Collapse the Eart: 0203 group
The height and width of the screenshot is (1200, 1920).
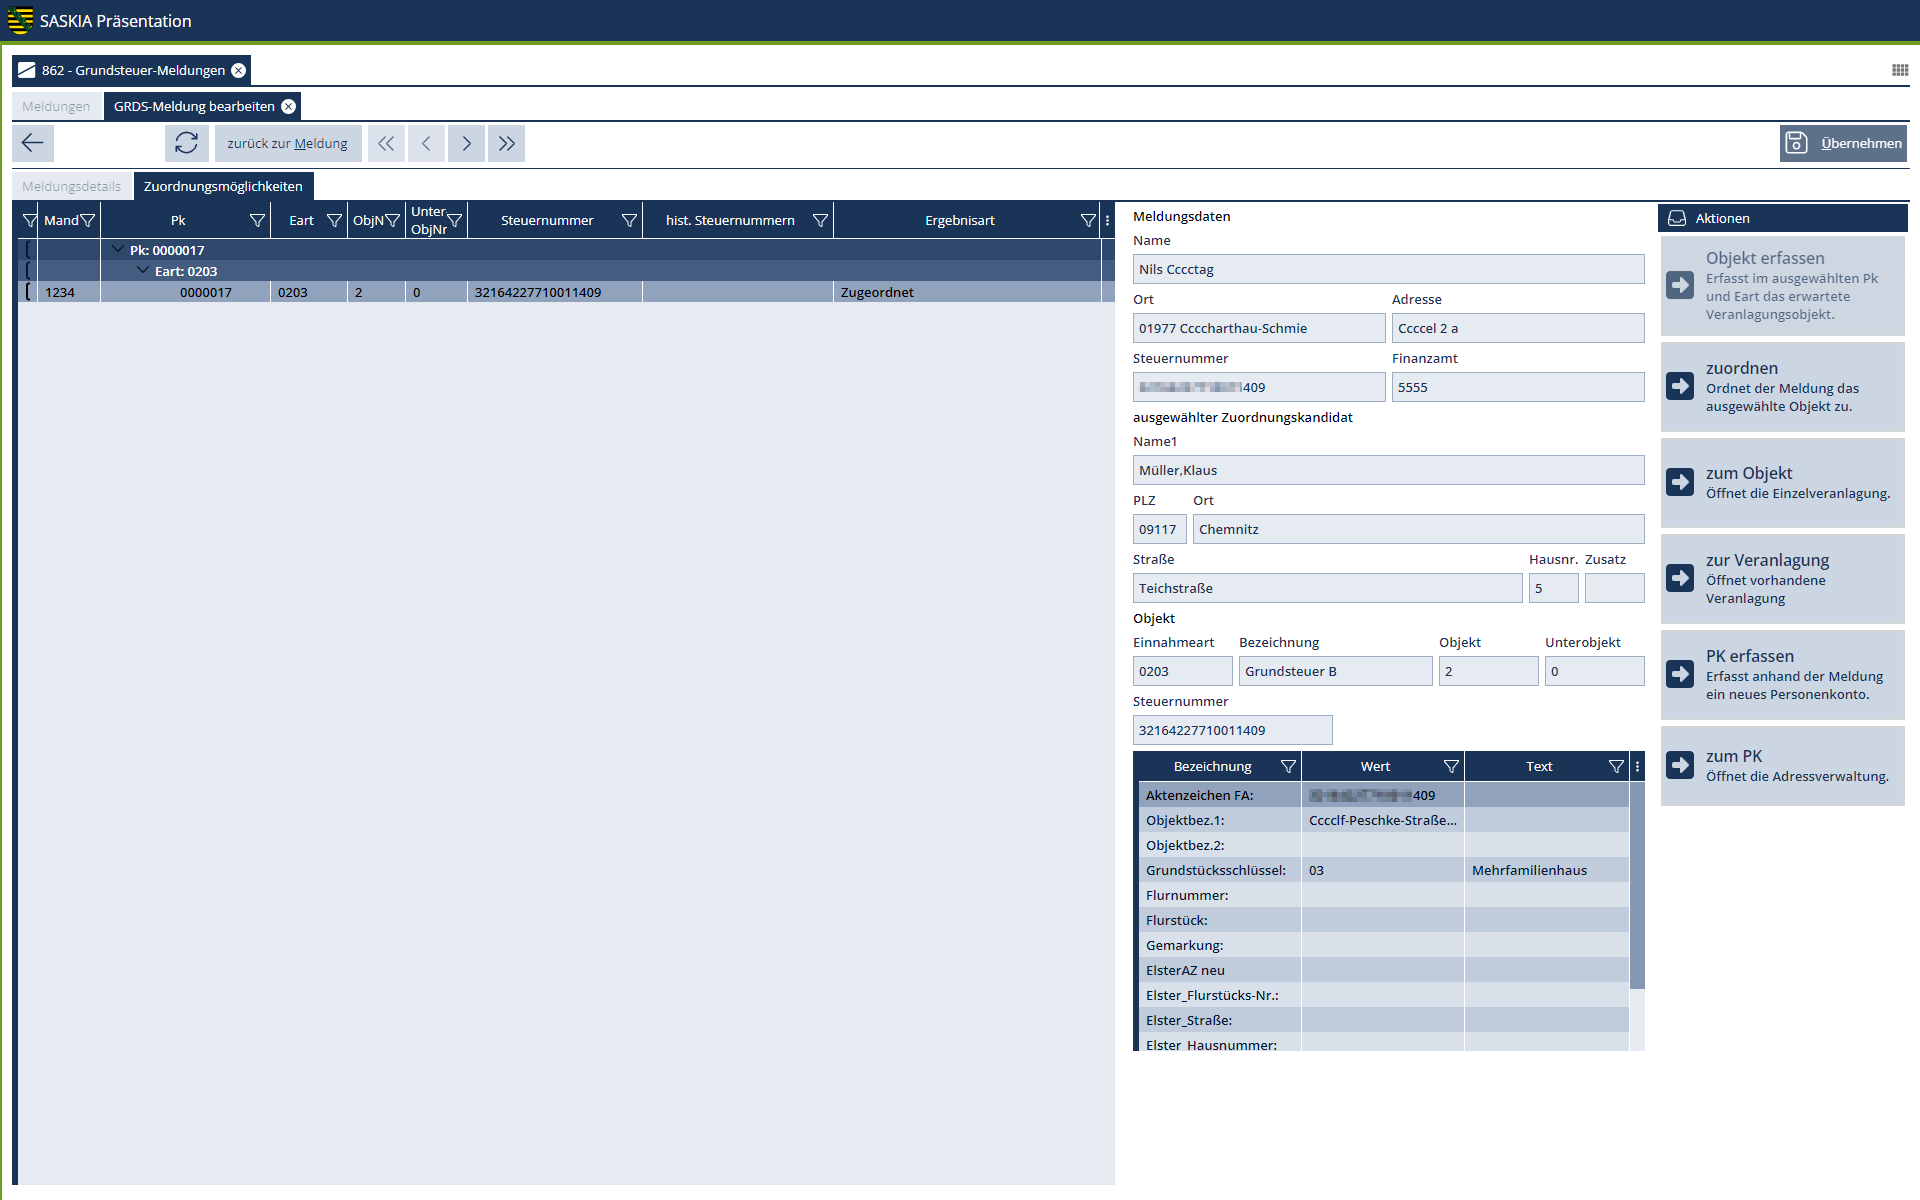click(x=143, y=271)
